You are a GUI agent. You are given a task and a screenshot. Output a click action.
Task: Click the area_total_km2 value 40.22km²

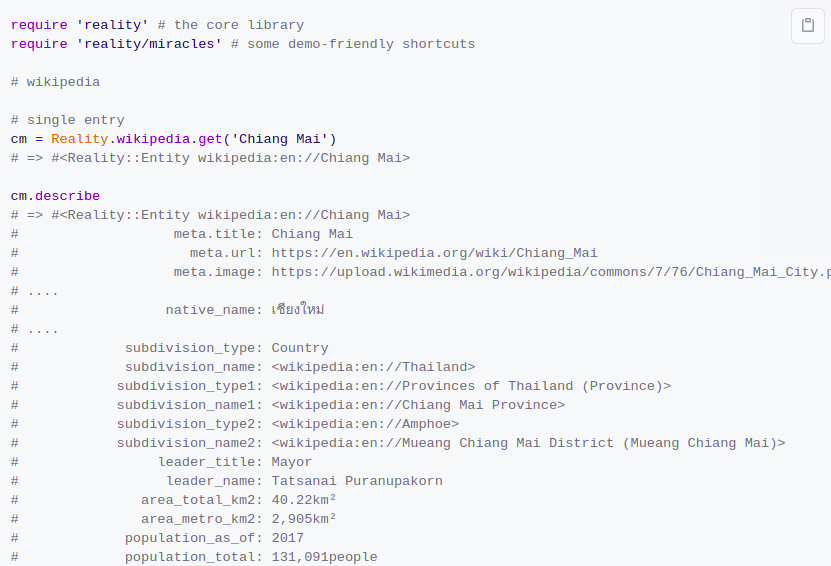(x=304, y=500)
